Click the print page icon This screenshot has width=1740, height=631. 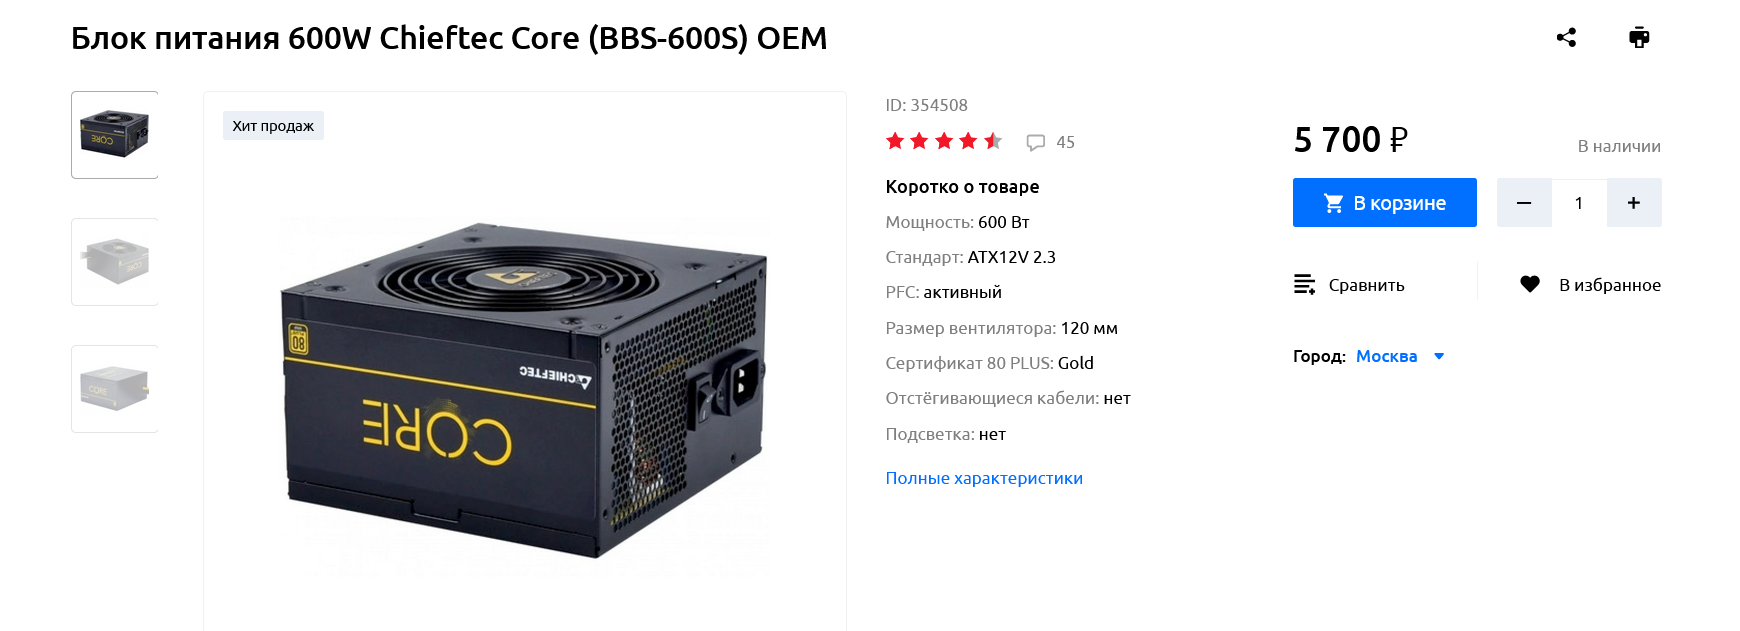coord(1639,38)
